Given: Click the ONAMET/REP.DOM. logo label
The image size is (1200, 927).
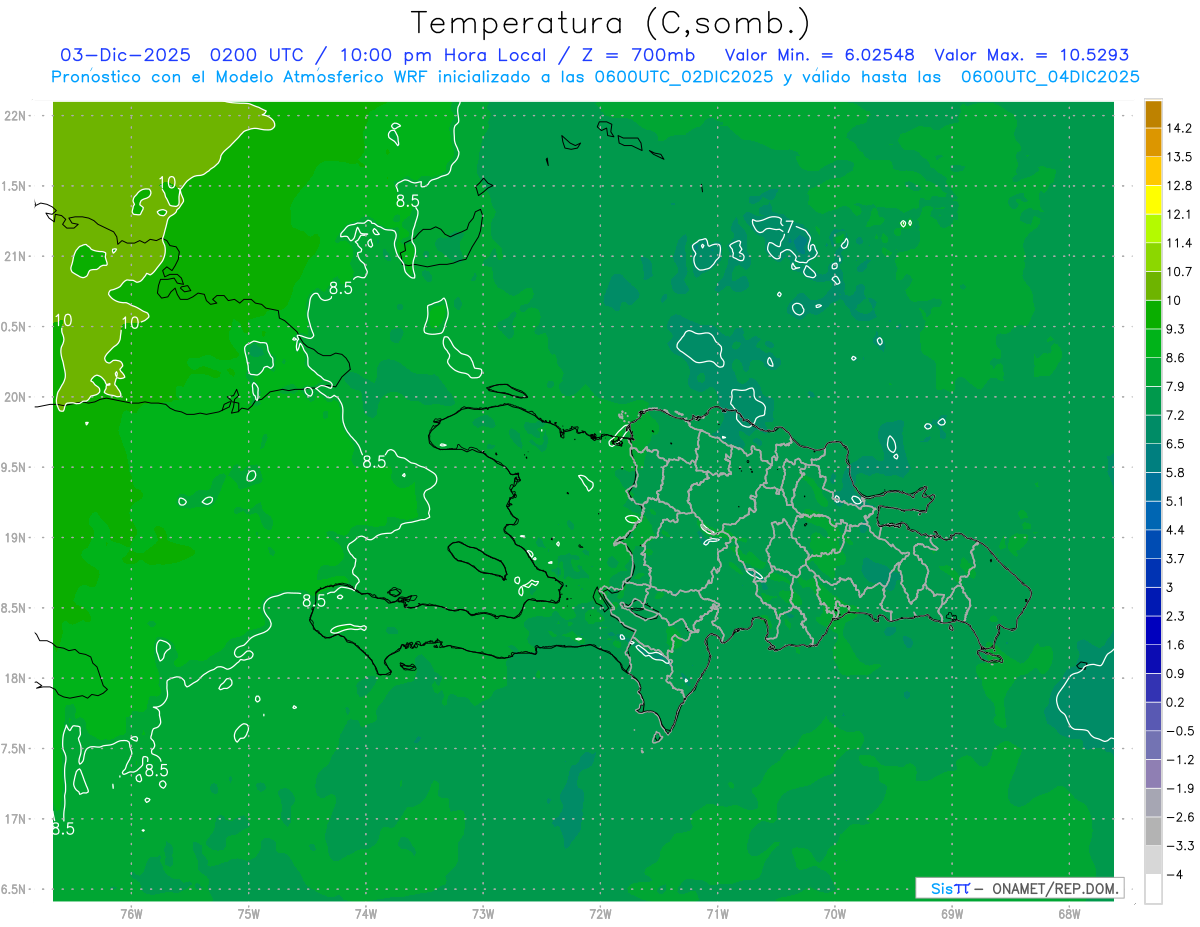Looking at the screenshot, I should [x=1053, y=888].
